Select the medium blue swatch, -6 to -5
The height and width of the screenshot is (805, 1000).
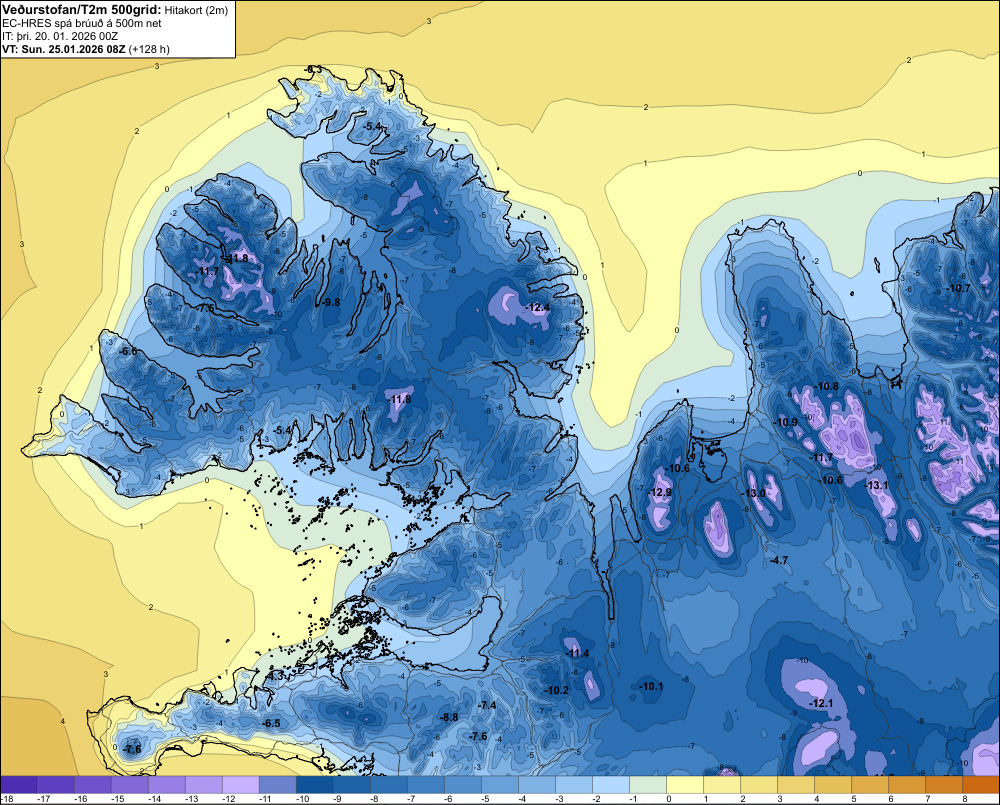463,784
